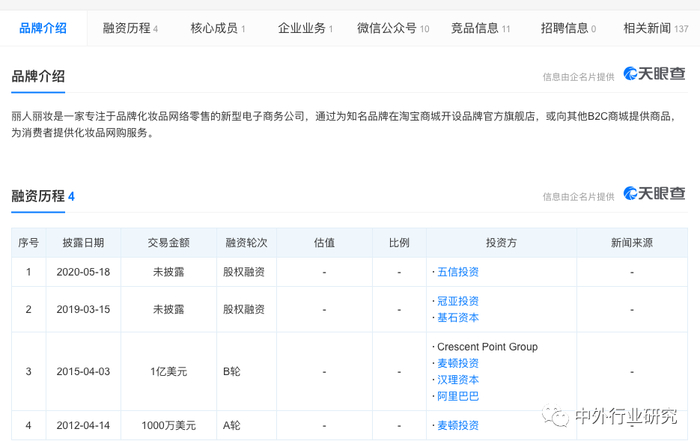Image resolution: width=700 pixels, height=447 pixels.
Task: Select date cell 2020-05-18
Action: coord(83,272)
